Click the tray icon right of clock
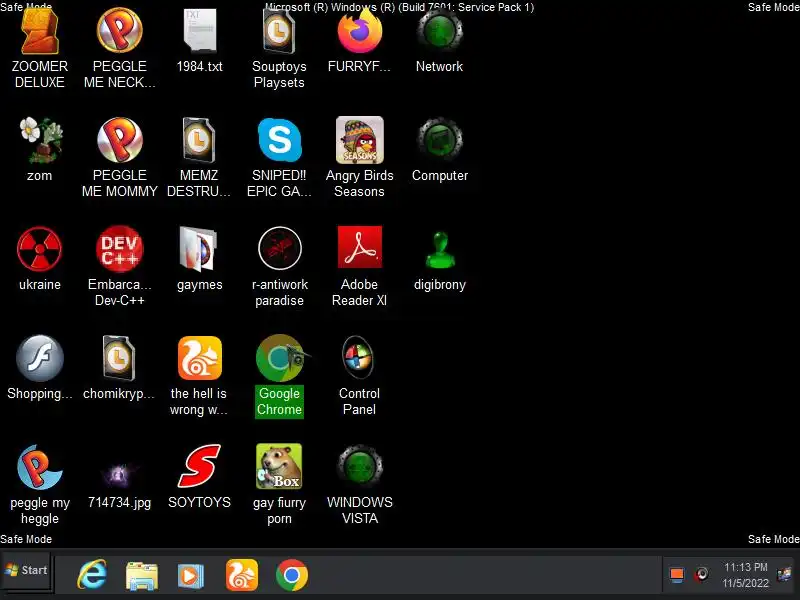The width and height of the screenshot is (800, 600). point(784,575)
